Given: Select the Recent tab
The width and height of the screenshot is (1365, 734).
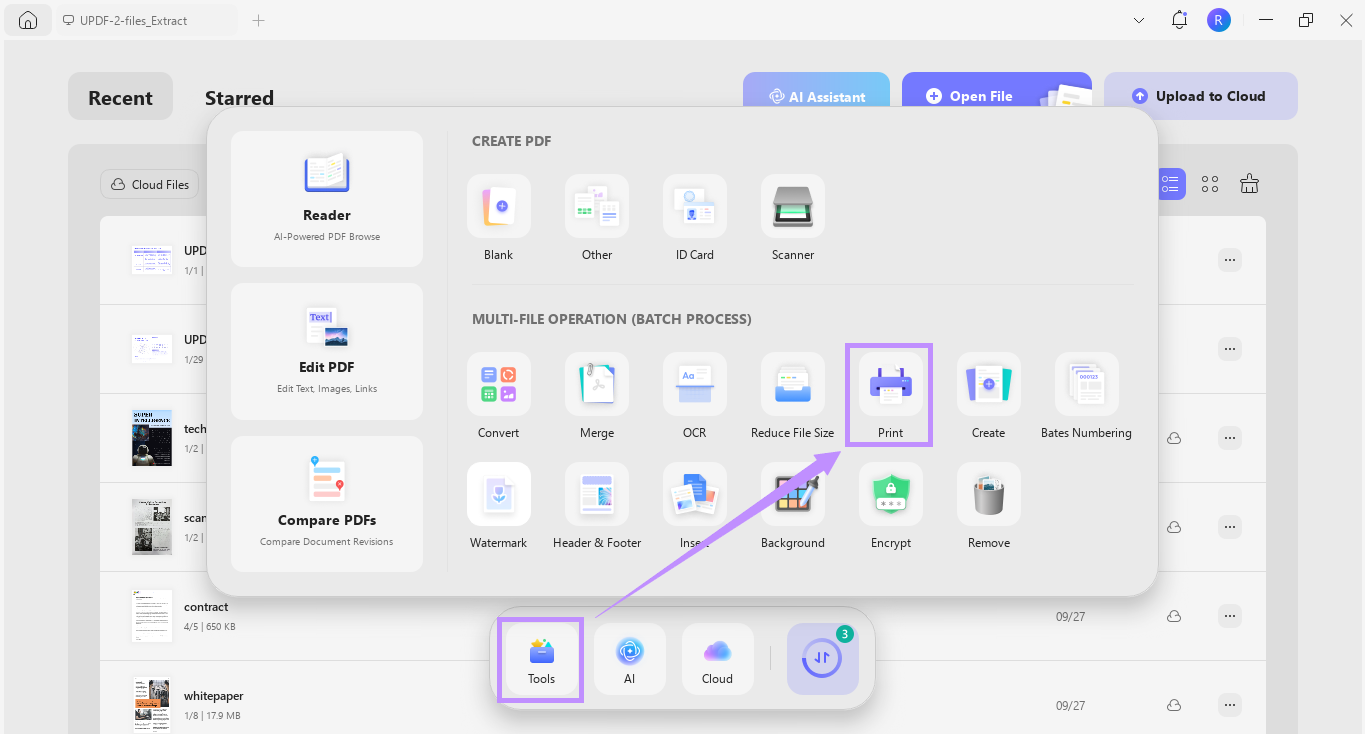Looking at the screenshot, I should (x=120, y=97).
